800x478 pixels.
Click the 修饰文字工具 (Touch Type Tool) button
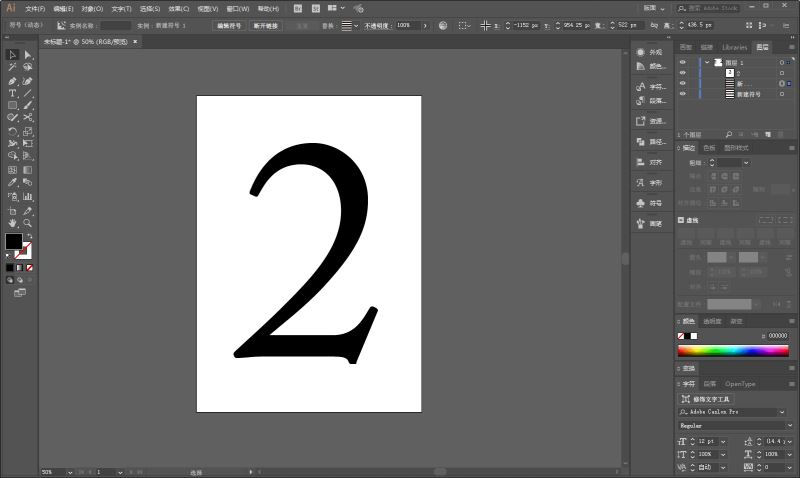pos(706,399)
